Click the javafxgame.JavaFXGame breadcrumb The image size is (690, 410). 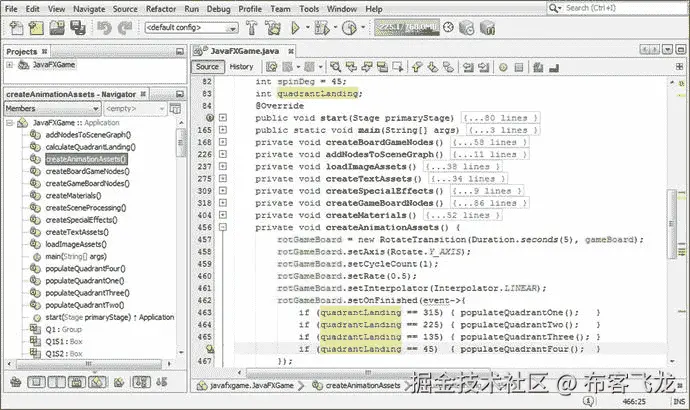tap(252, 385)
